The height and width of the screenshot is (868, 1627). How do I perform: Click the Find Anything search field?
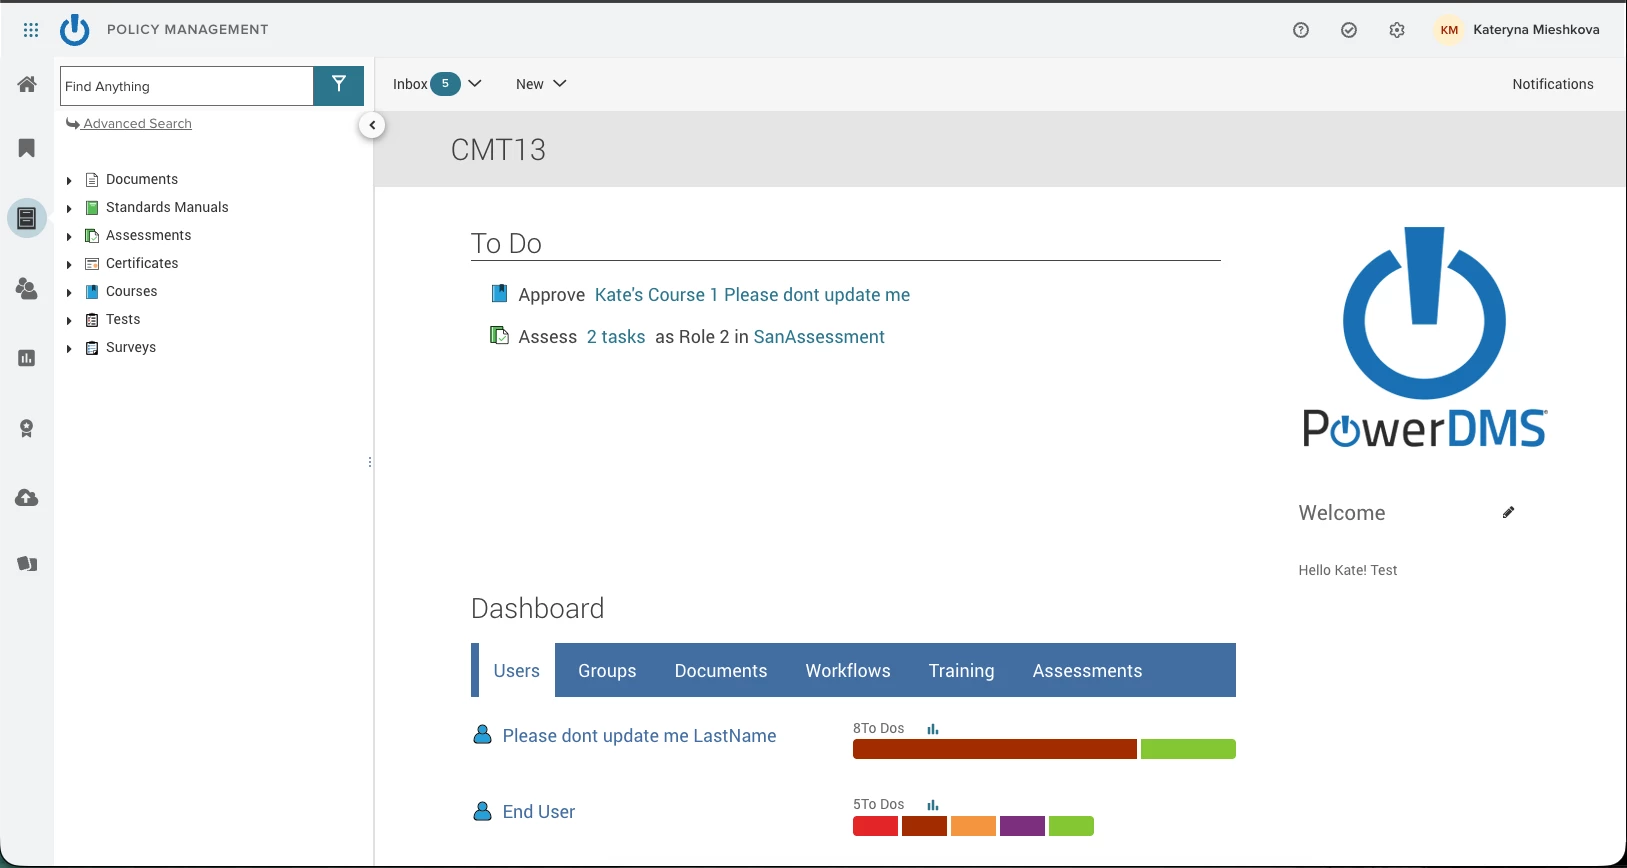click(x=187, y=86)
